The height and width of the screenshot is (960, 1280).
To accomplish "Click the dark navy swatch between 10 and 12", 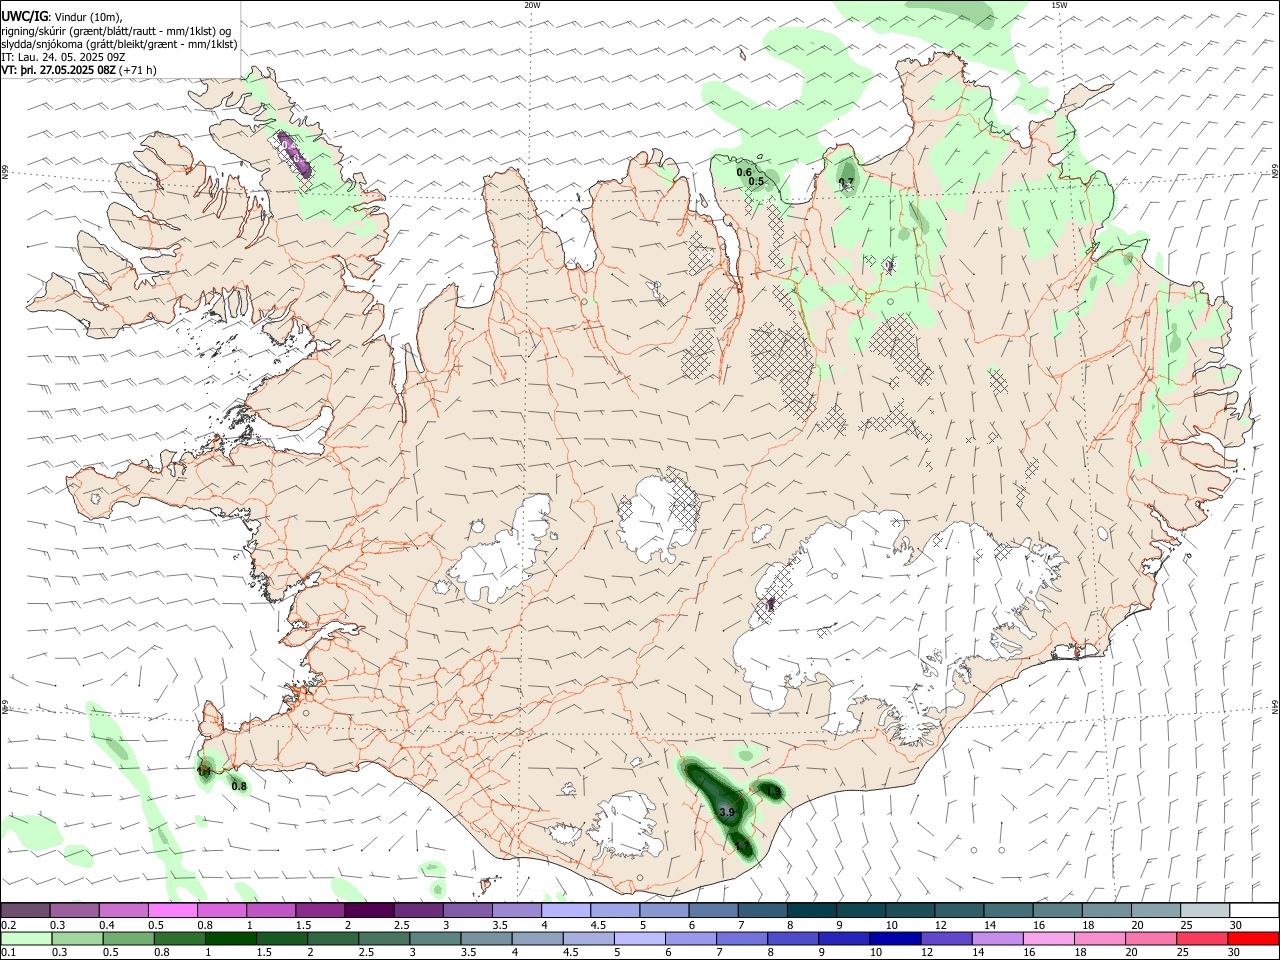I will coord(893,938).
